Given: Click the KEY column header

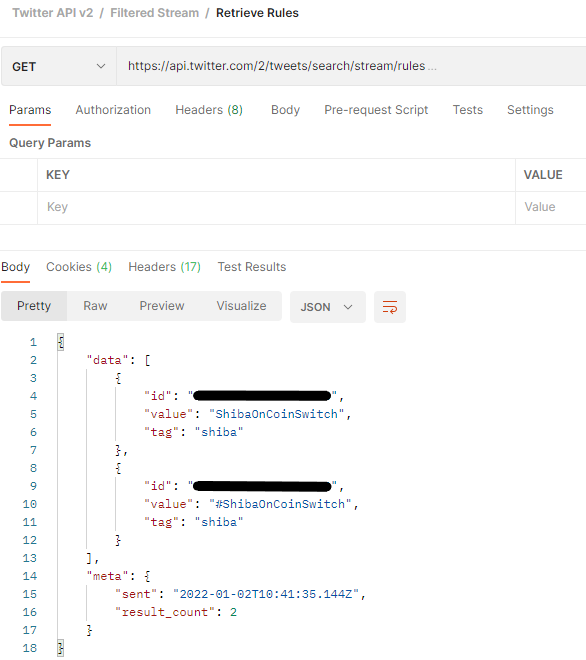Looking at the screenshot, I should coord(58,175).
